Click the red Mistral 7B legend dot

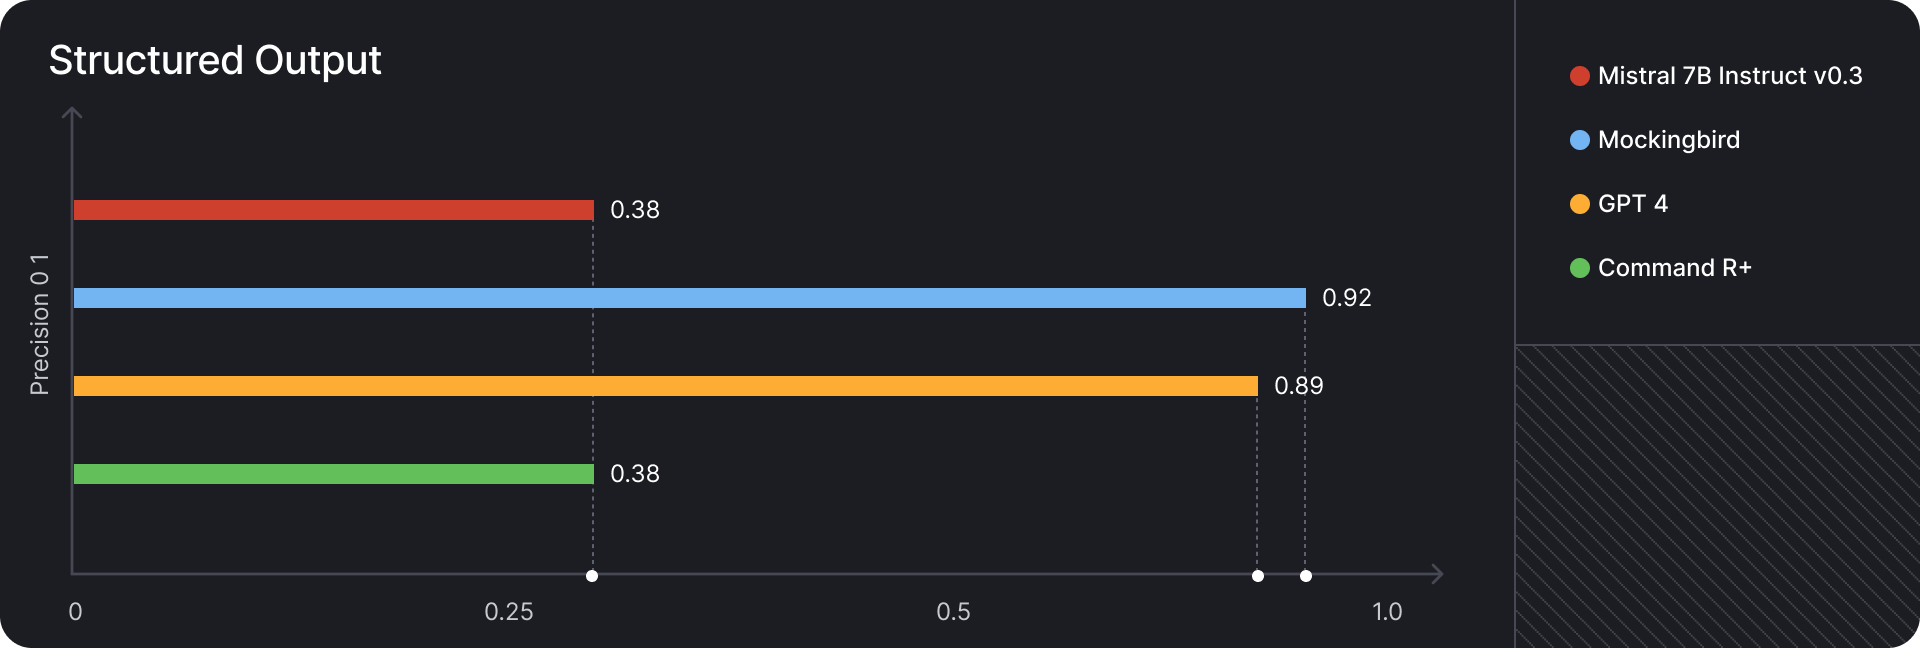click(x=1580, y=76)
